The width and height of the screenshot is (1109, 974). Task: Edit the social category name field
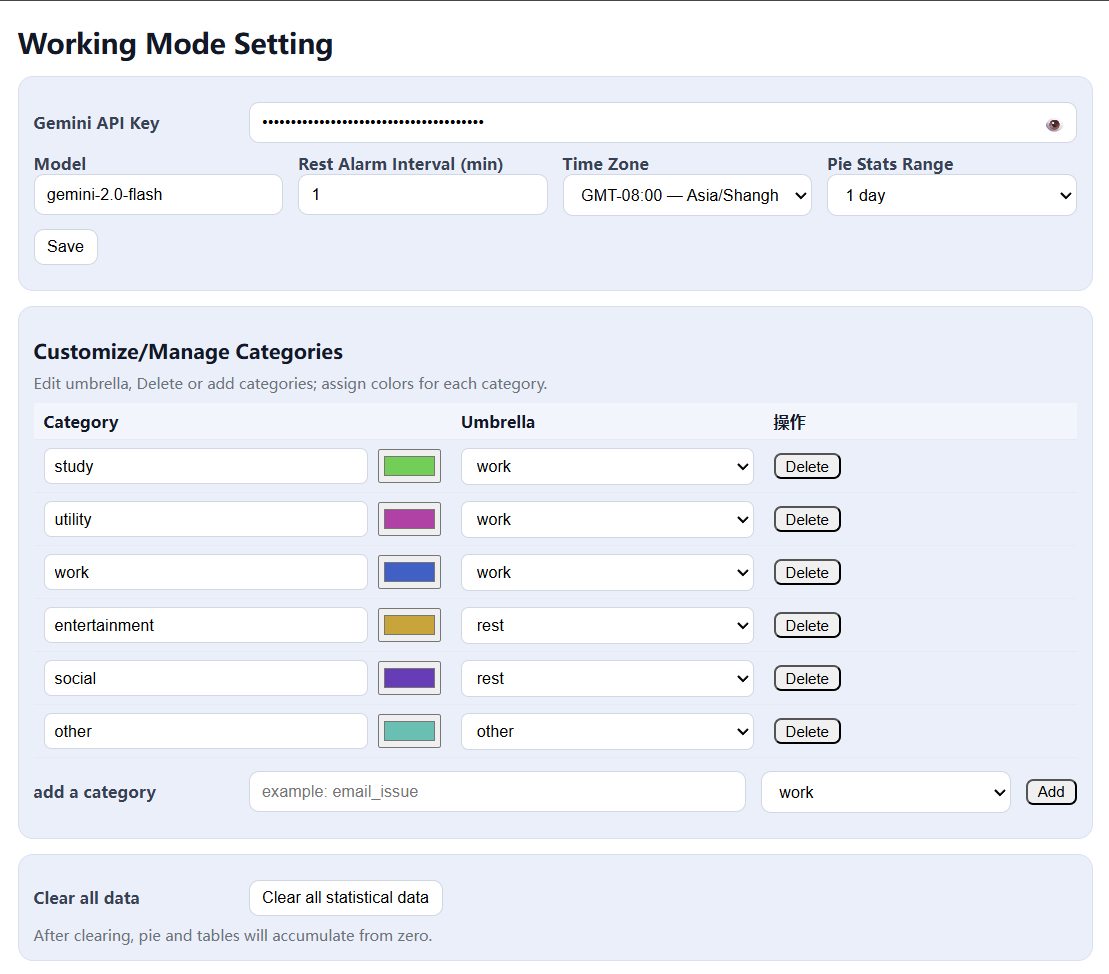206,678
